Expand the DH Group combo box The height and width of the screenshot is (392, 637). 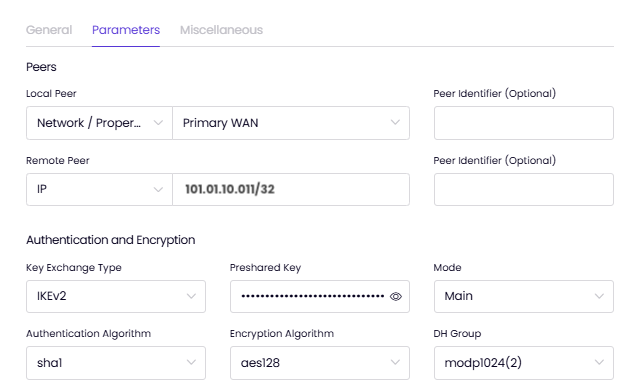coord(524,363)
